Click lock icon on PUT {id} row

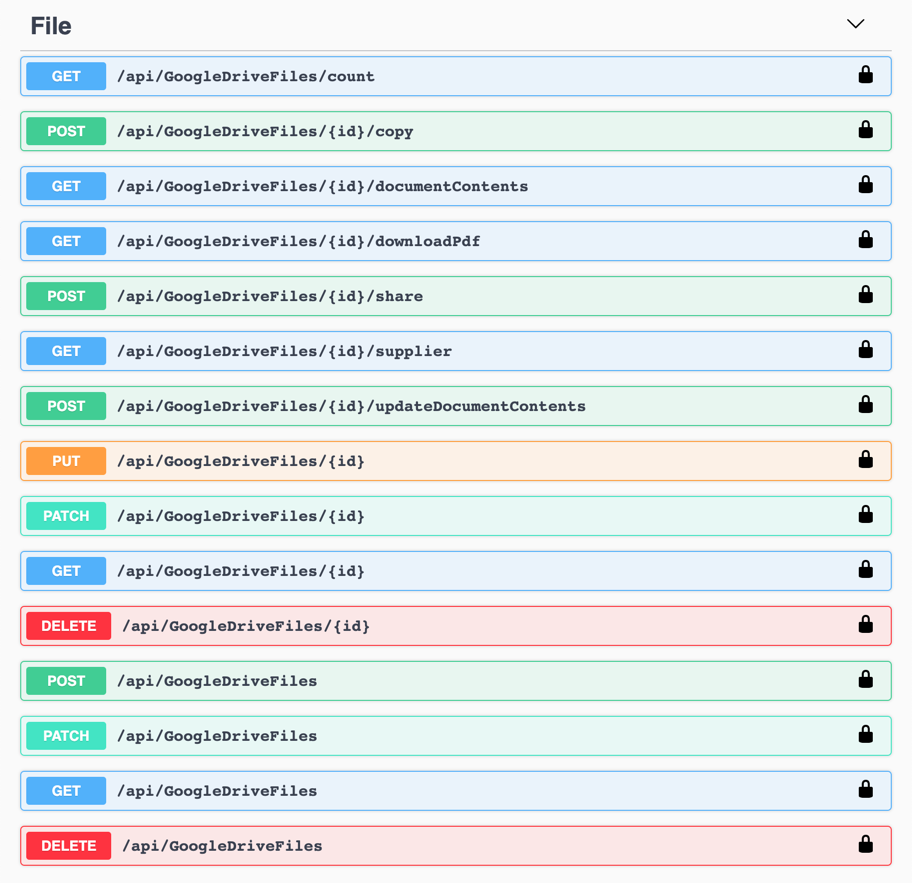coord(865,460)
